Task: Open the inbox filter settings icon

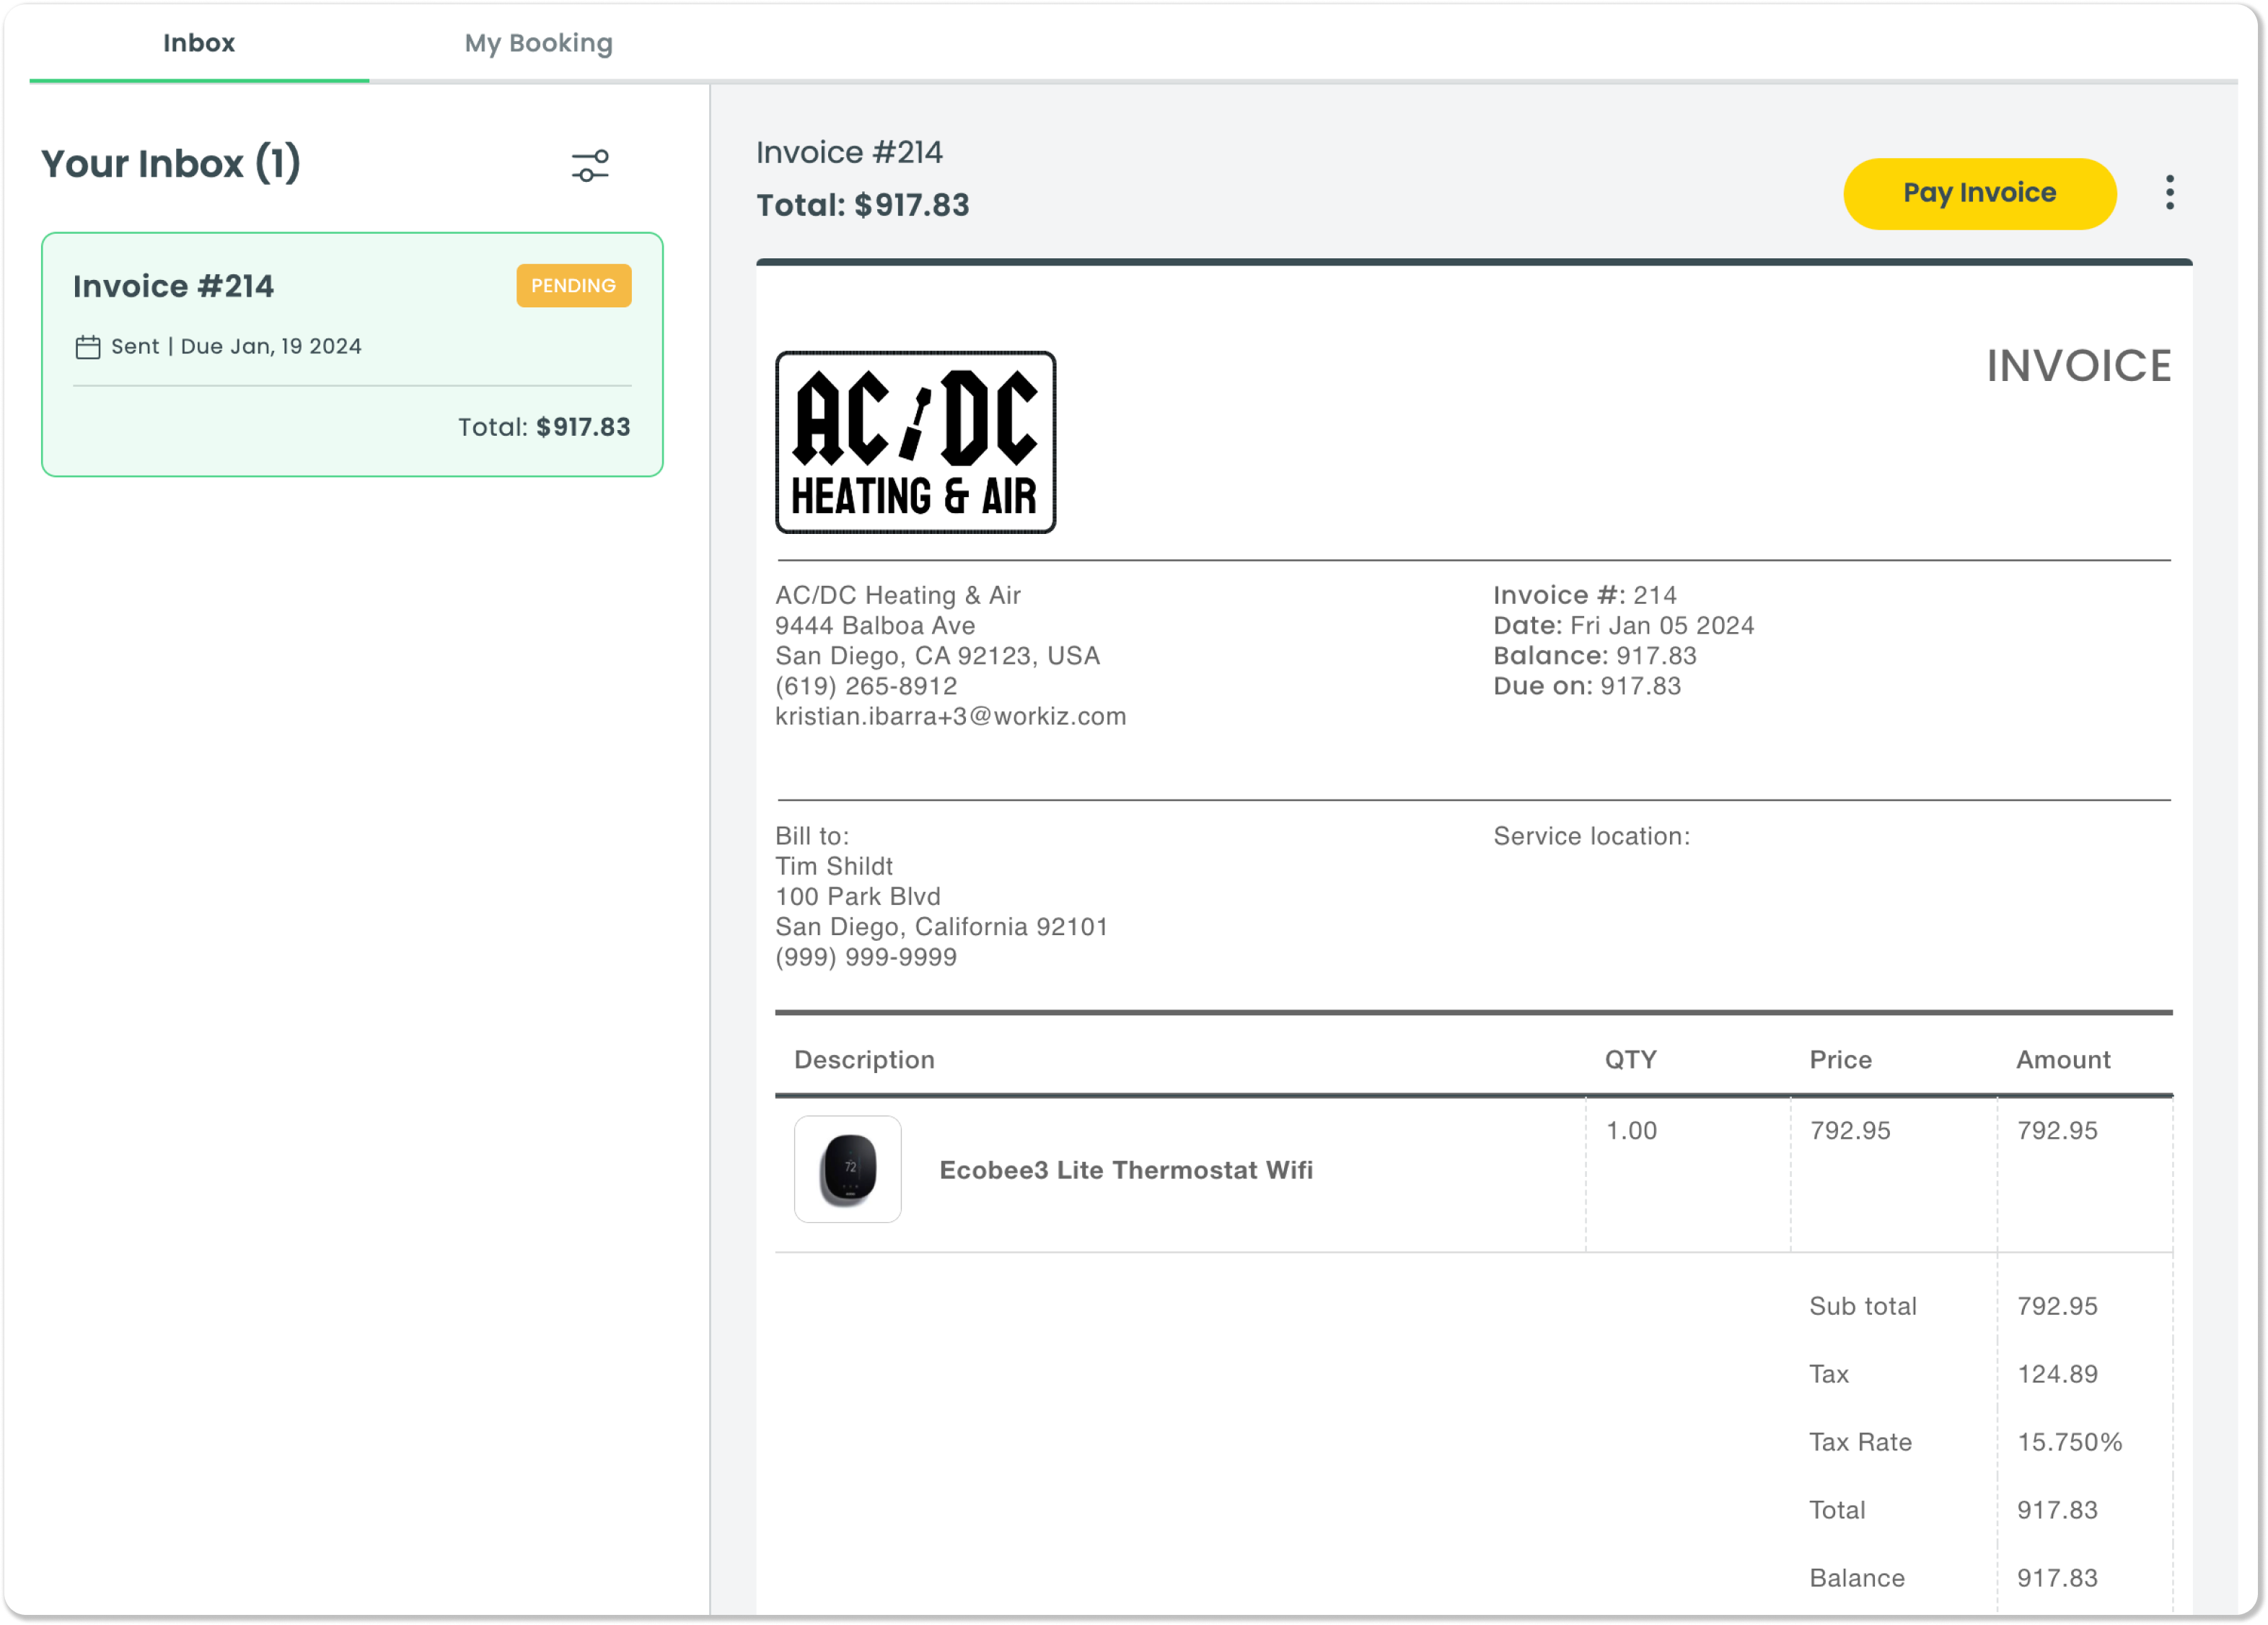Action: (590, 165)
